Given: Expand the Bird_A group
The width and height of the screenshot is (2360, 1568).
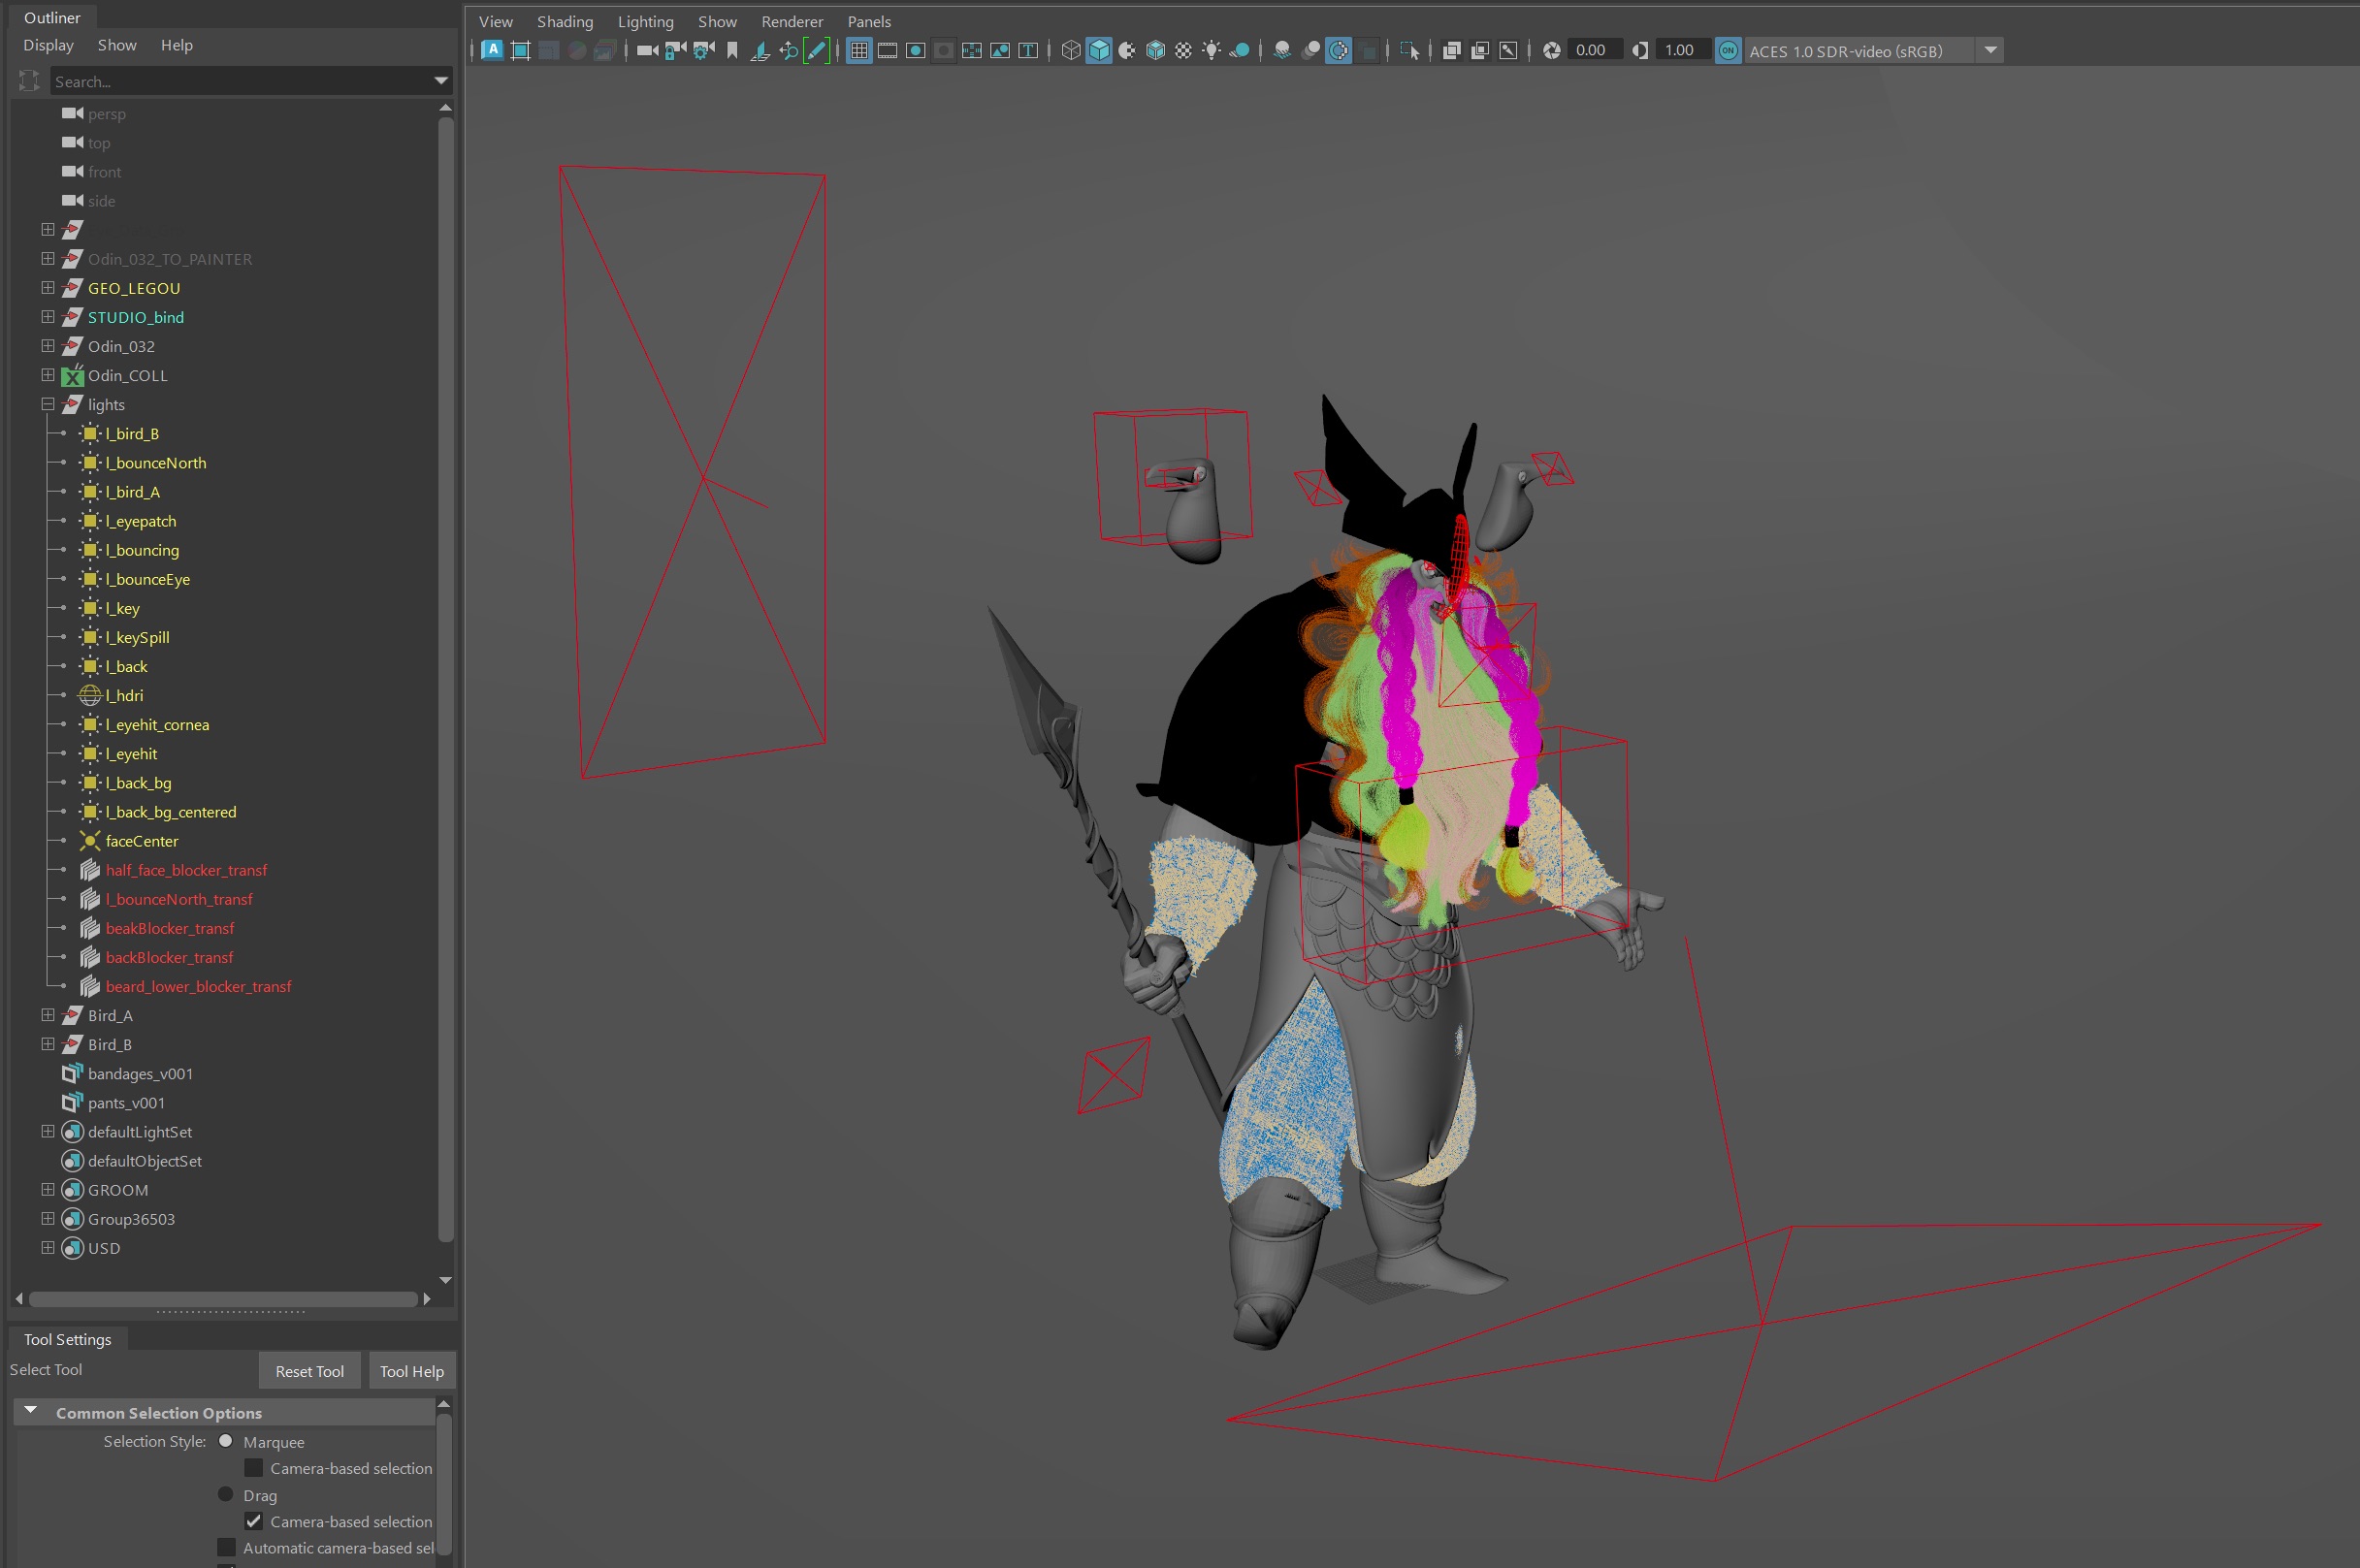Looking at the screenshot, I should (47, 1015).
